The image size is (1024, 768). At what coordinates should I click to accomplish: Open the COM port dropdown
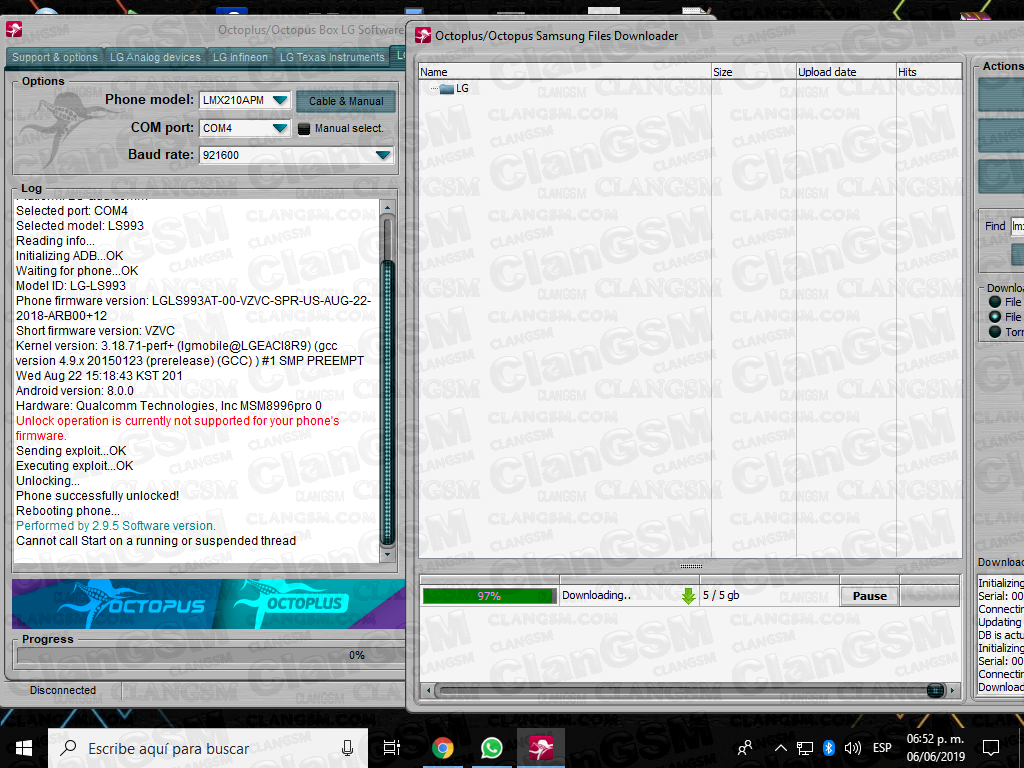click(x=280, y=128)
